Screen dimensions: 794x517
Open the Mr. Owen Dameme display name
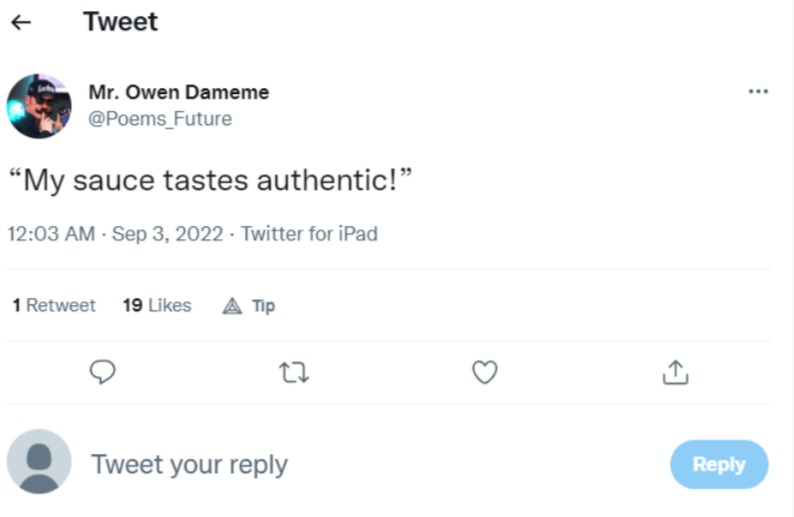(x=179, y=92)
